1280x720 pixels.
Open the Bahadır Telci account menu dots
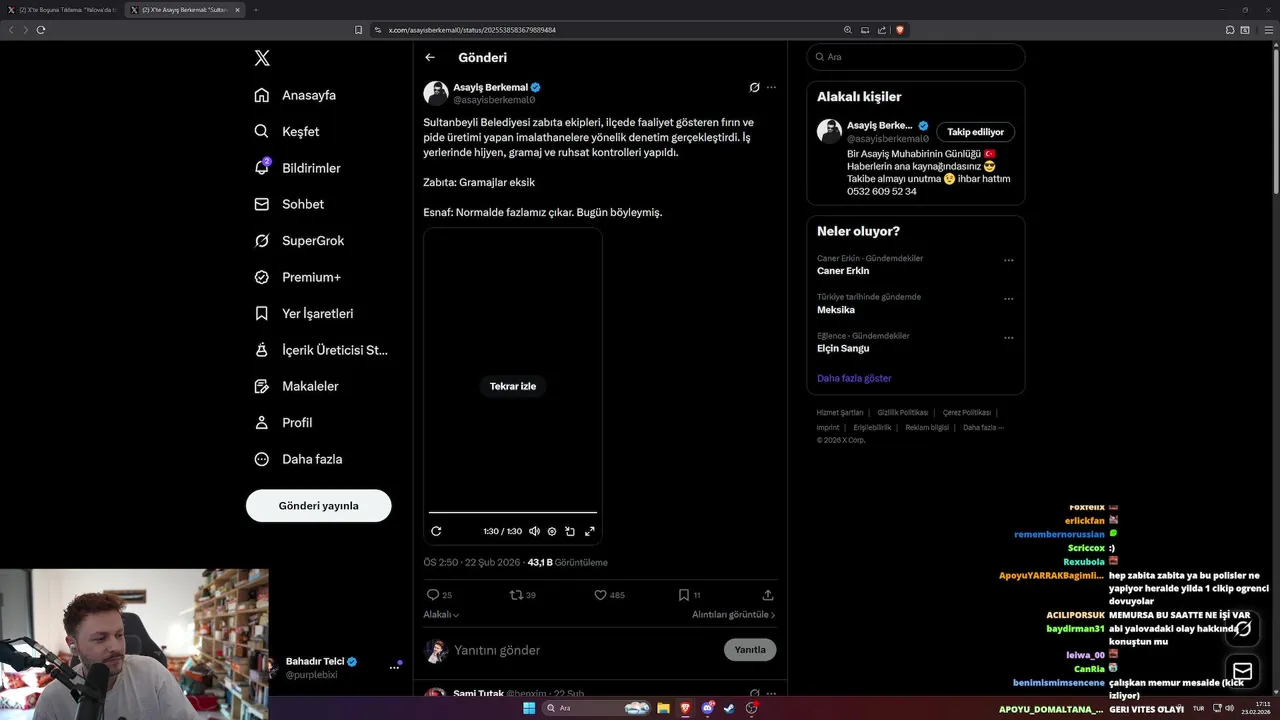click(x=394, y=667)
